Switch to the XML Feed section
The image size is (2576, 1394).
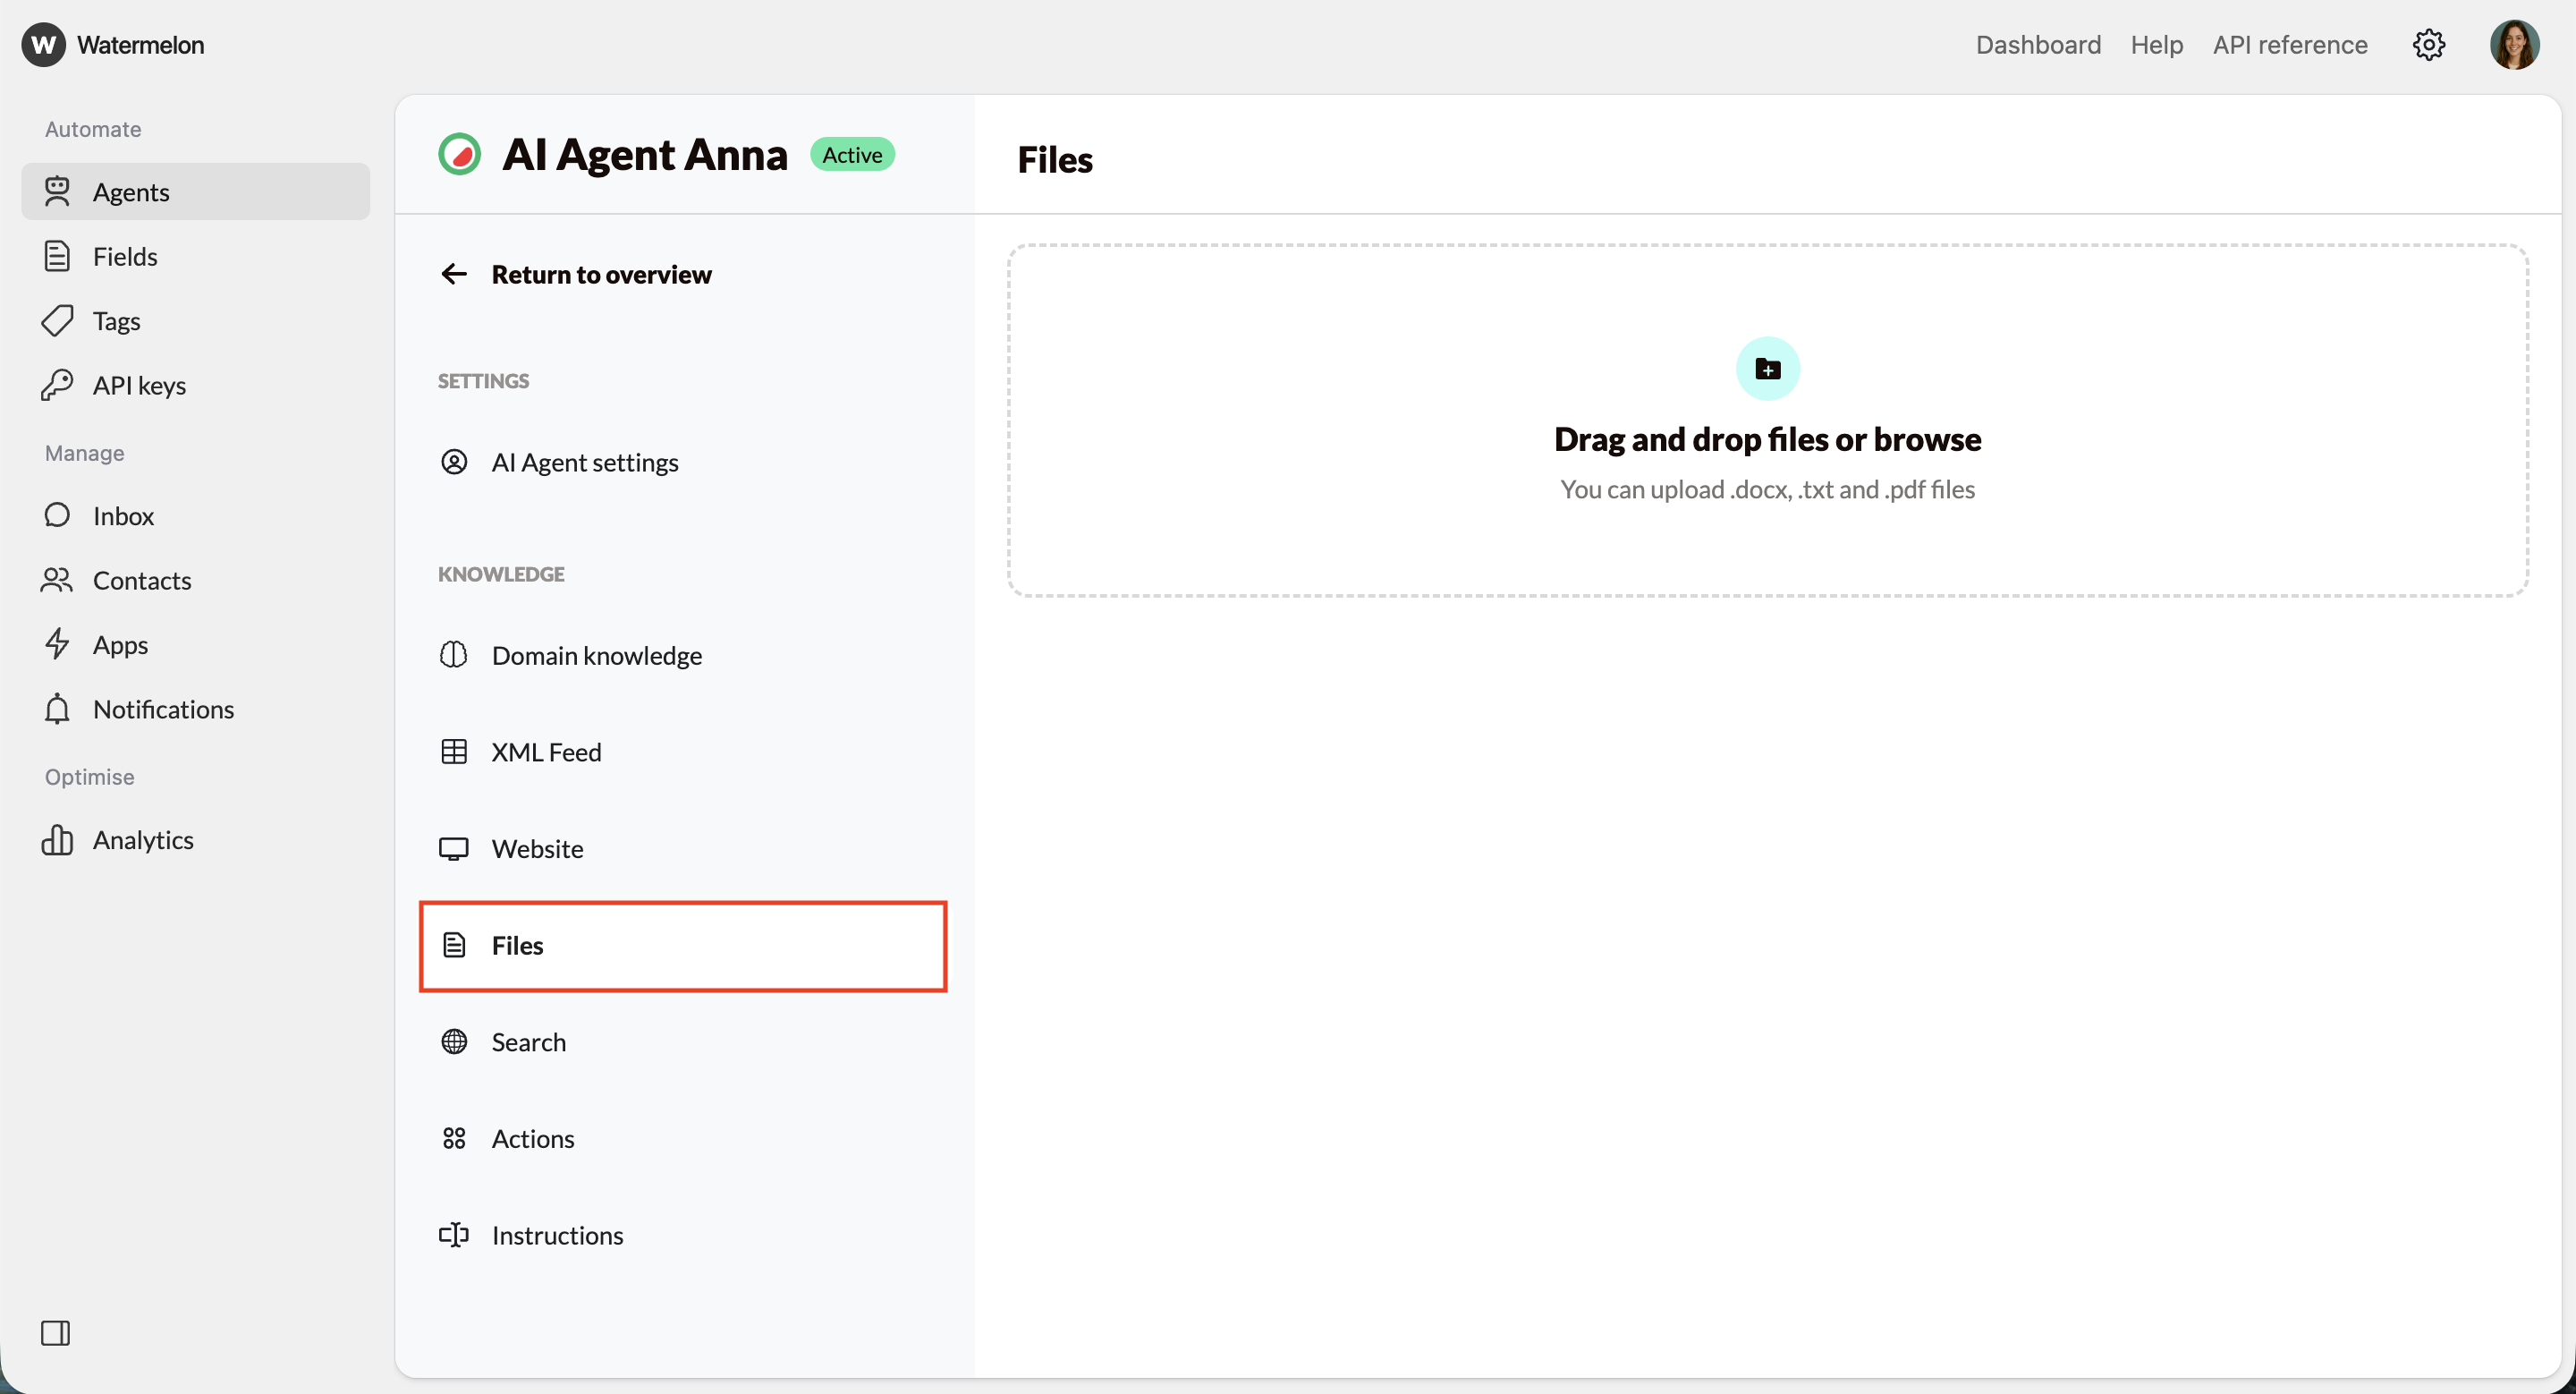click(546, 751)
